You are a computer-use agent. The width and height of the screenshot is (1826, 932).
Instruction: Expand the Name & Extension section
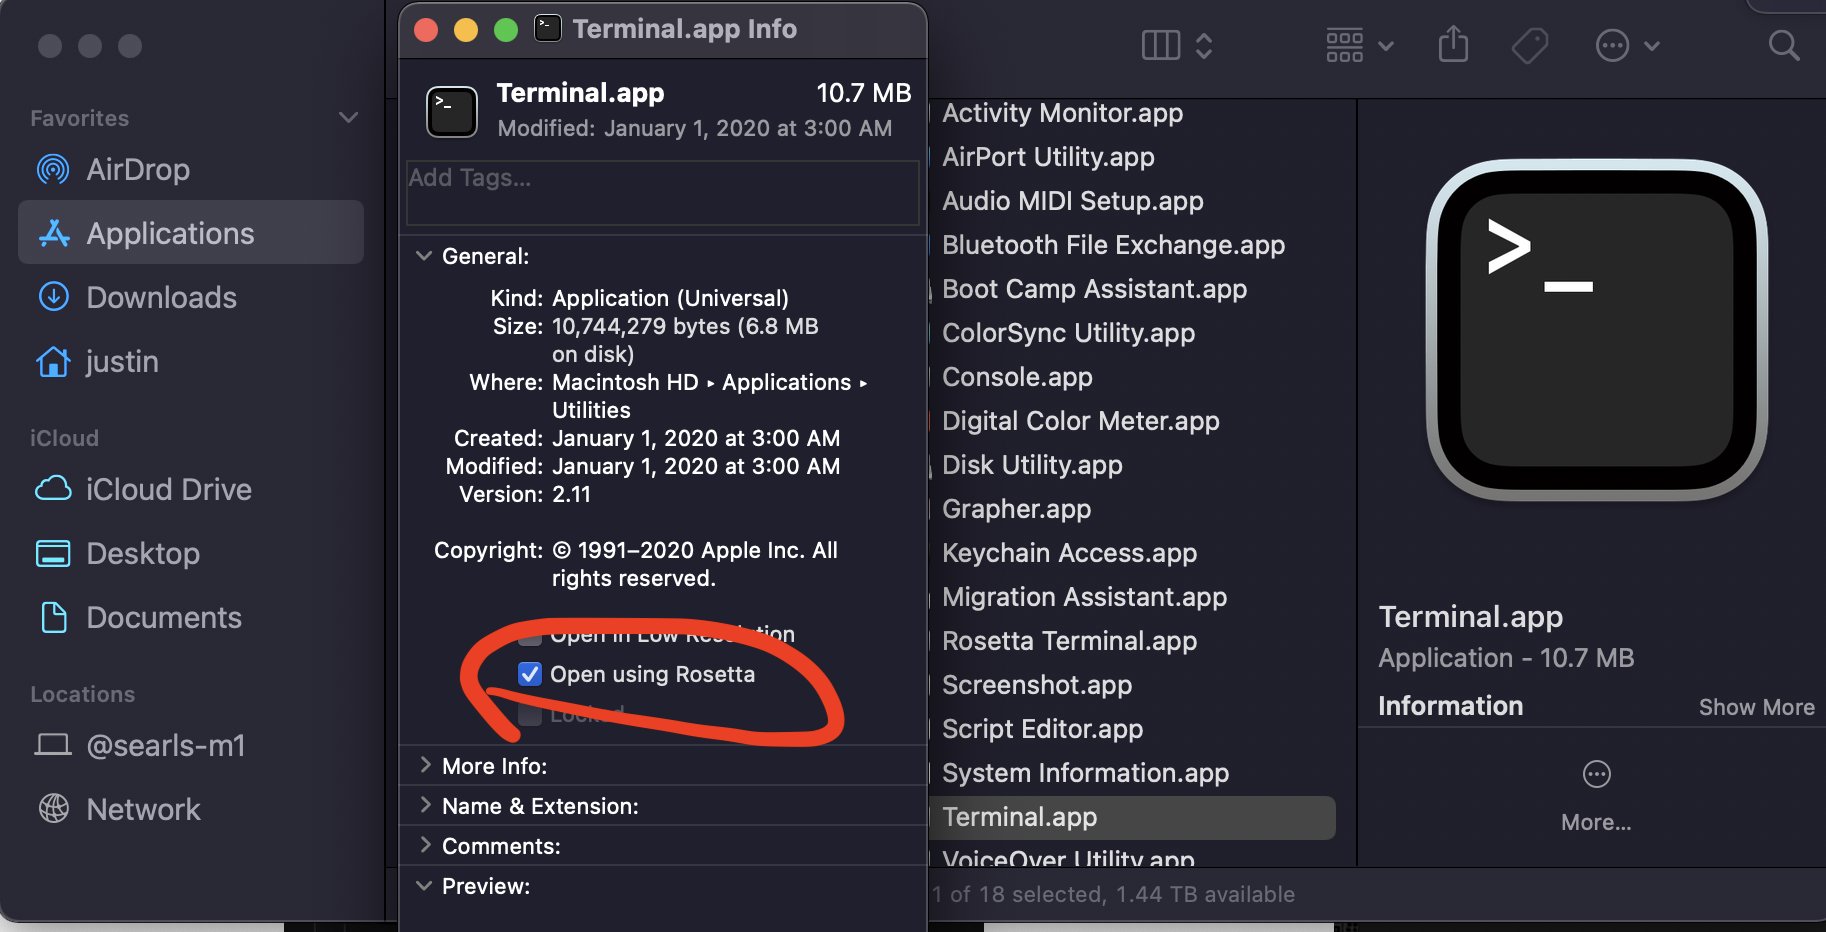tap(425, 805)
